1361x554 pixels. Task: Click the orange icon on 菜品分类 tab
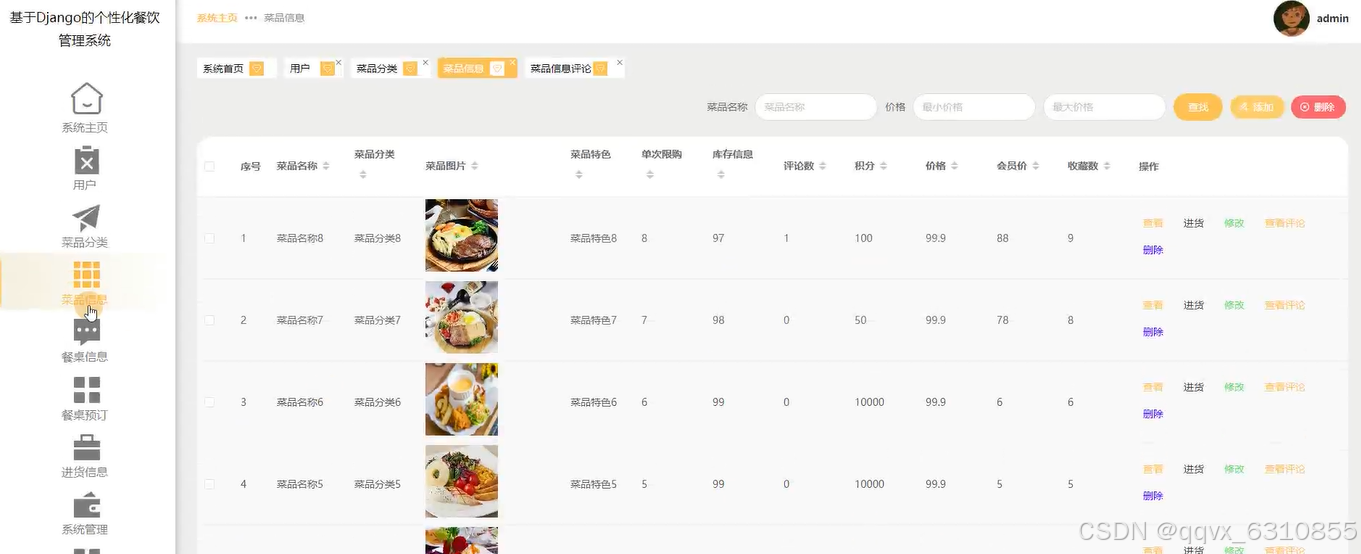[410, 69]
